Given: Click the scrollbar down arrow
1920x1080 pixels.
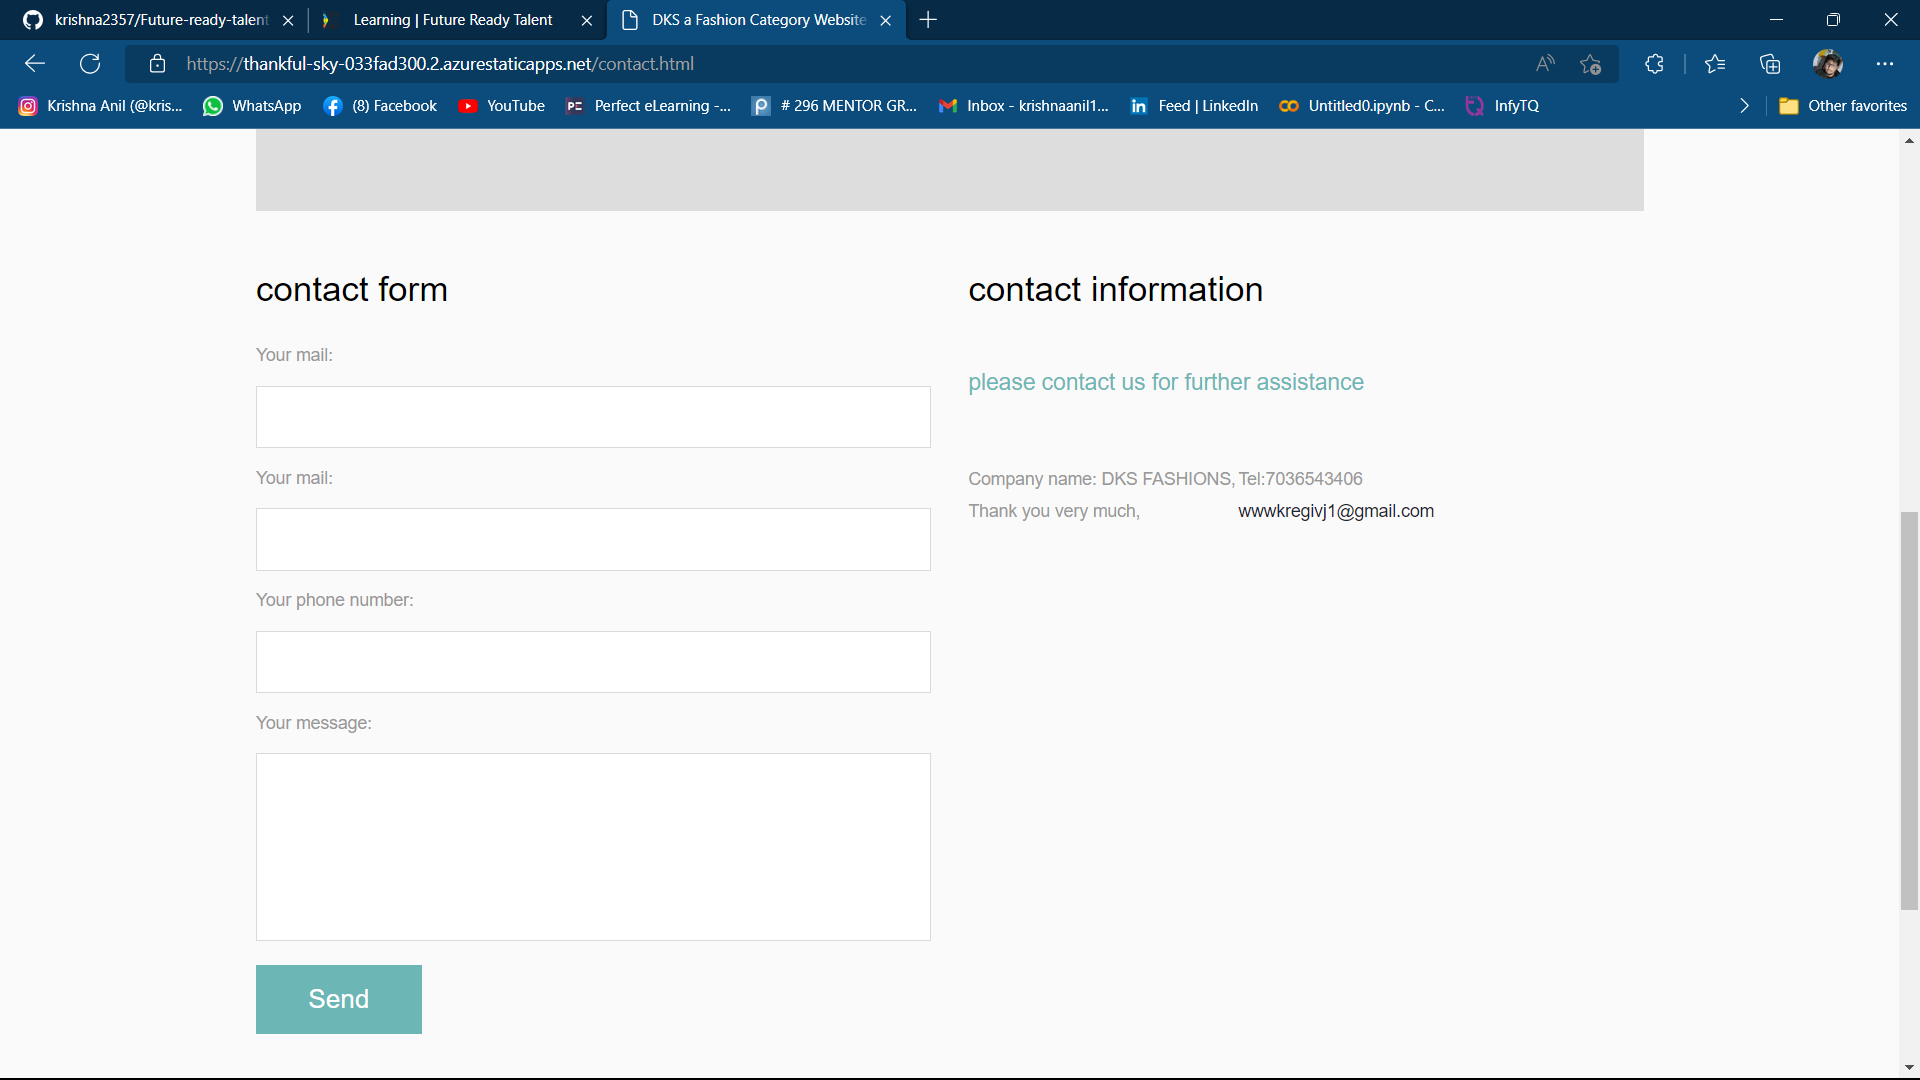Looking at the screenshot, I should 1909,1066.
